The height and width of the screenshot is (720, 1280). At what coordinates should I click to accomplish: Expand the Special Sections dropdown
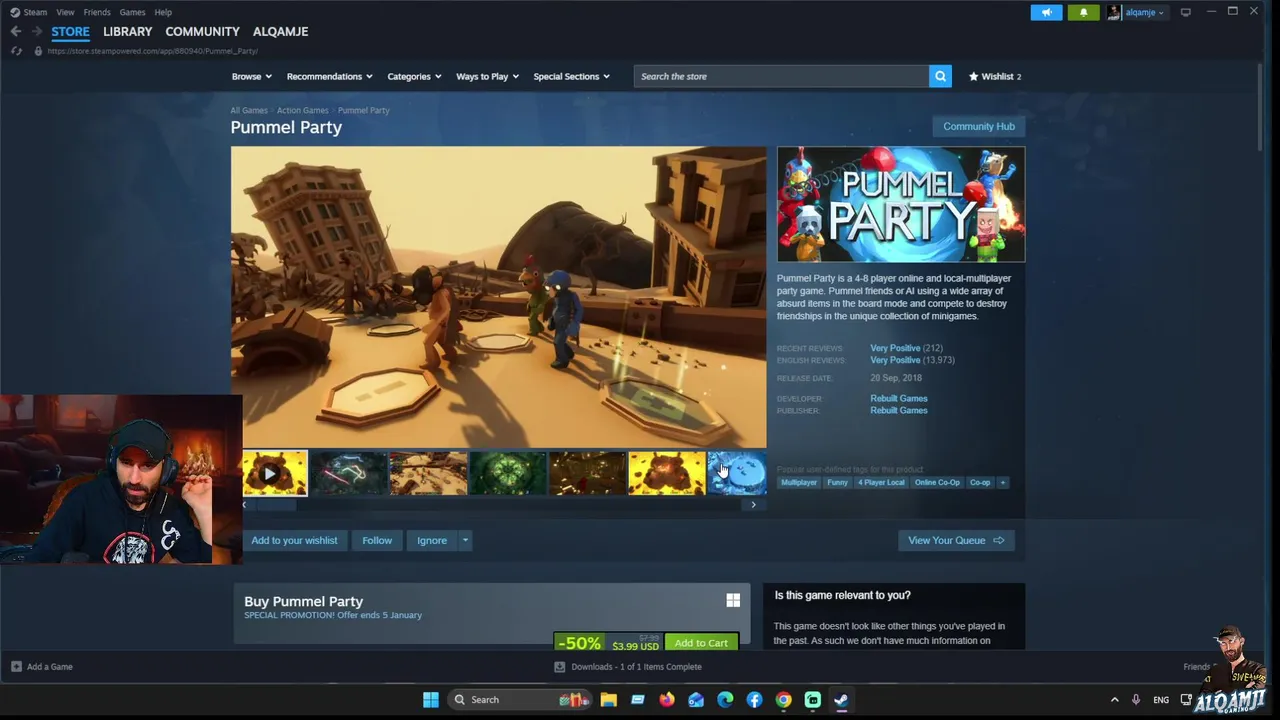coord(571,76)
